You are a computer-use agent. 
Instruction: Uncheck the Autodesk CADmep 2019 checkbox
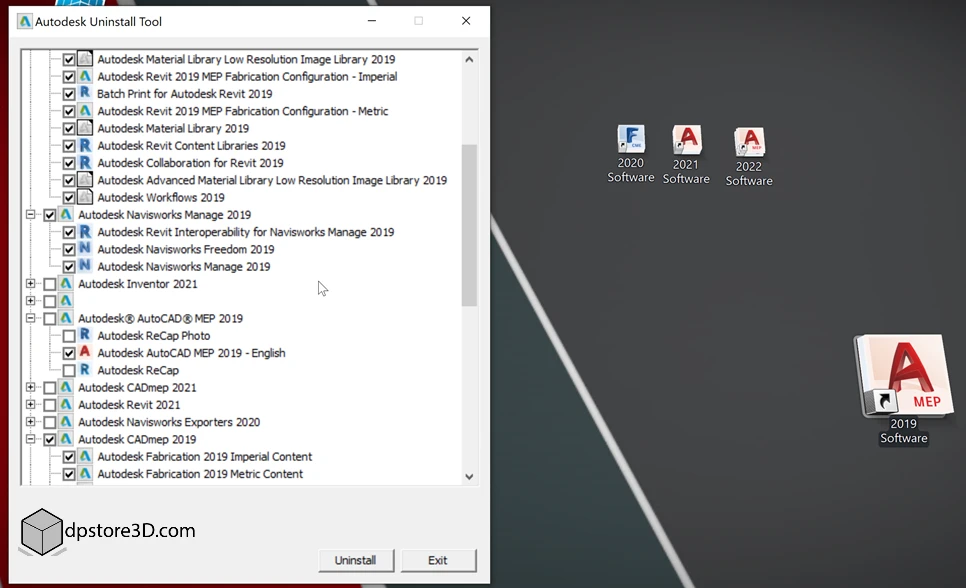tap(50, 439)
